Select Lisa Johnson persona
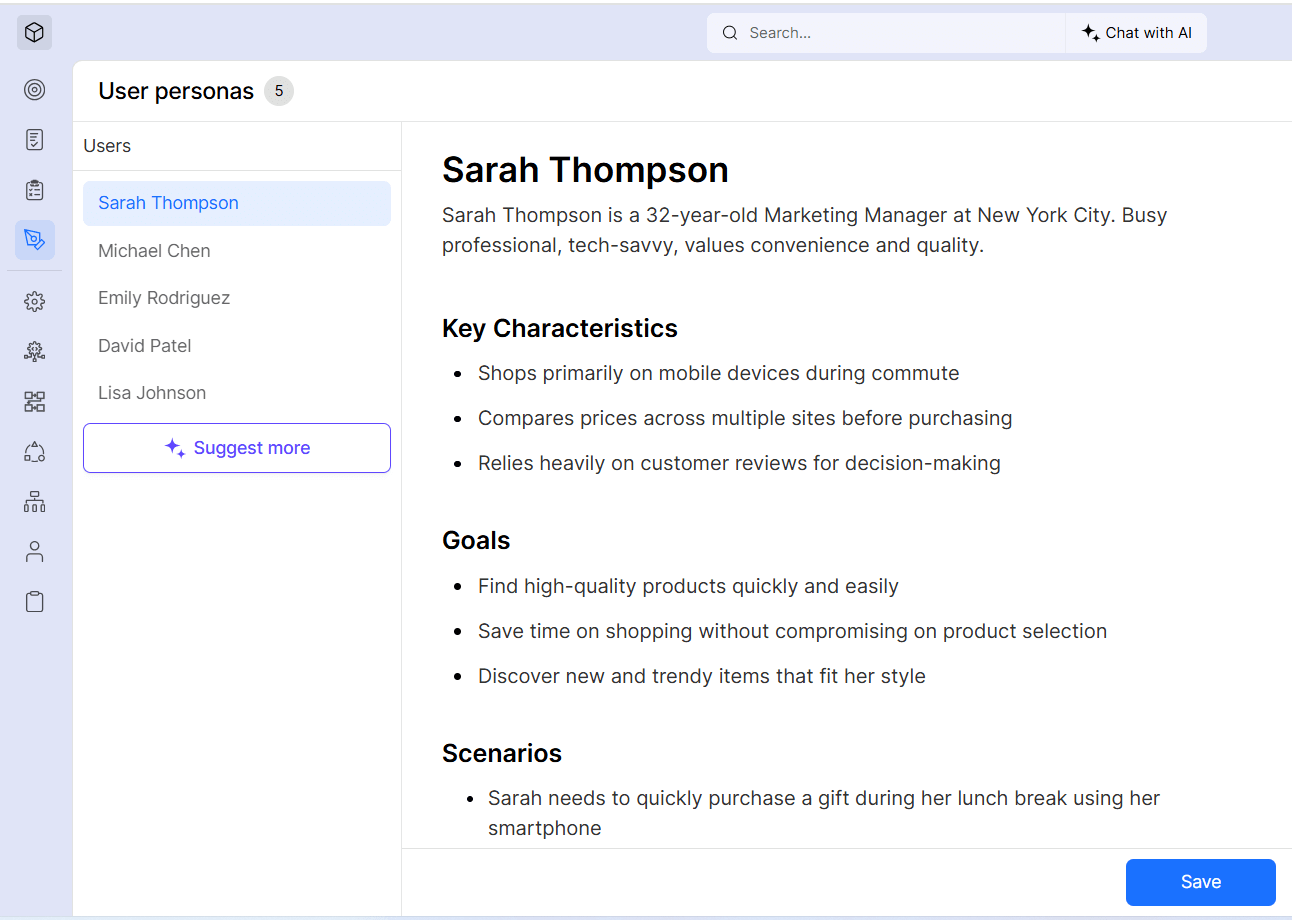The image size is (1292, 920). pos(237,393)
